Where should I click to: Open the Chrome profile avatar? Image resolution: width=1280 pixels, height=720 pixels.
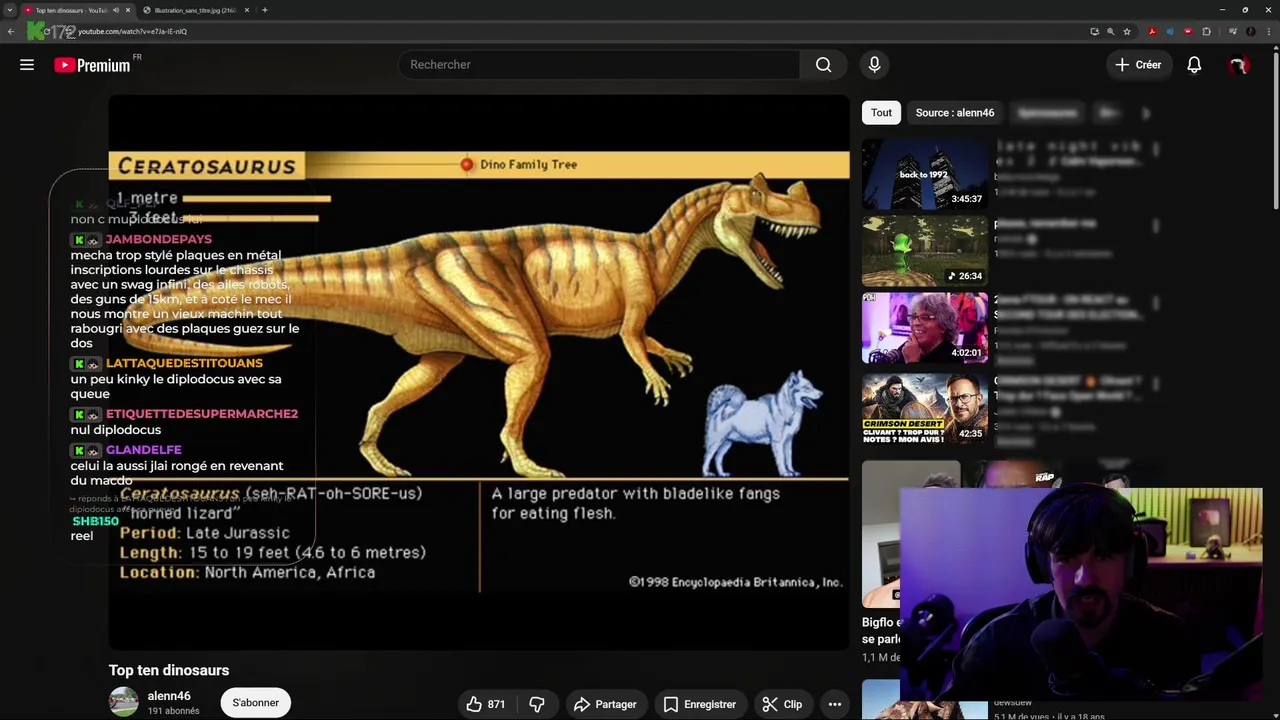click(x=1251, y=31)
